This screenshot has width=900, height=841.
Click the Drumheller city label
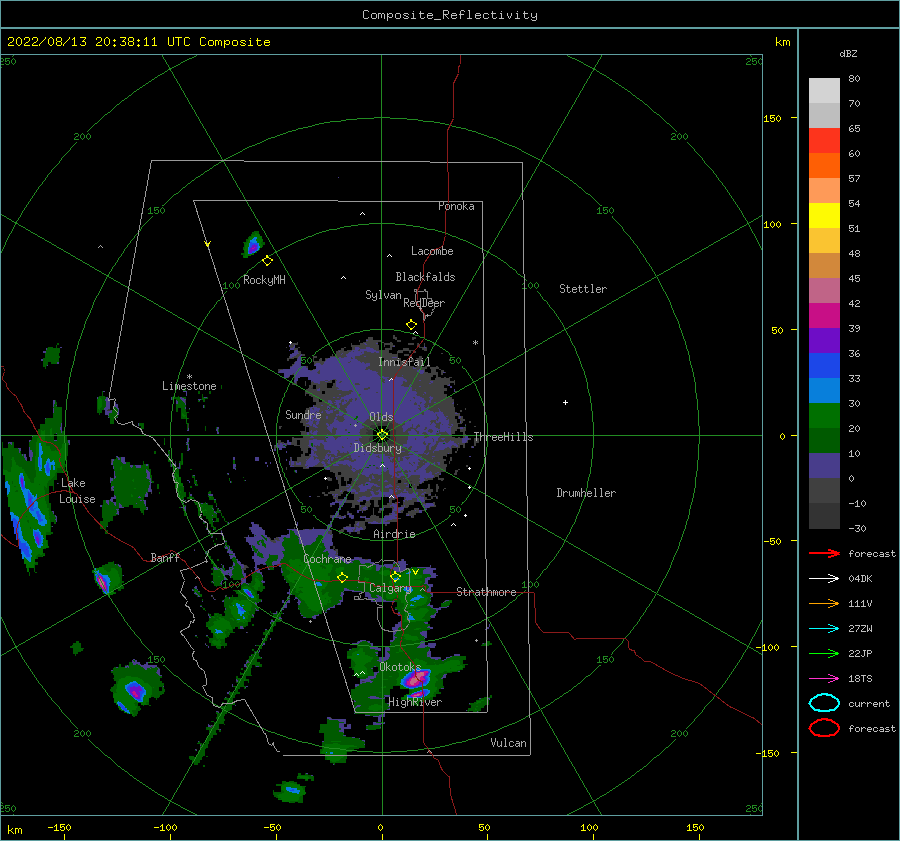click(586, 493)
